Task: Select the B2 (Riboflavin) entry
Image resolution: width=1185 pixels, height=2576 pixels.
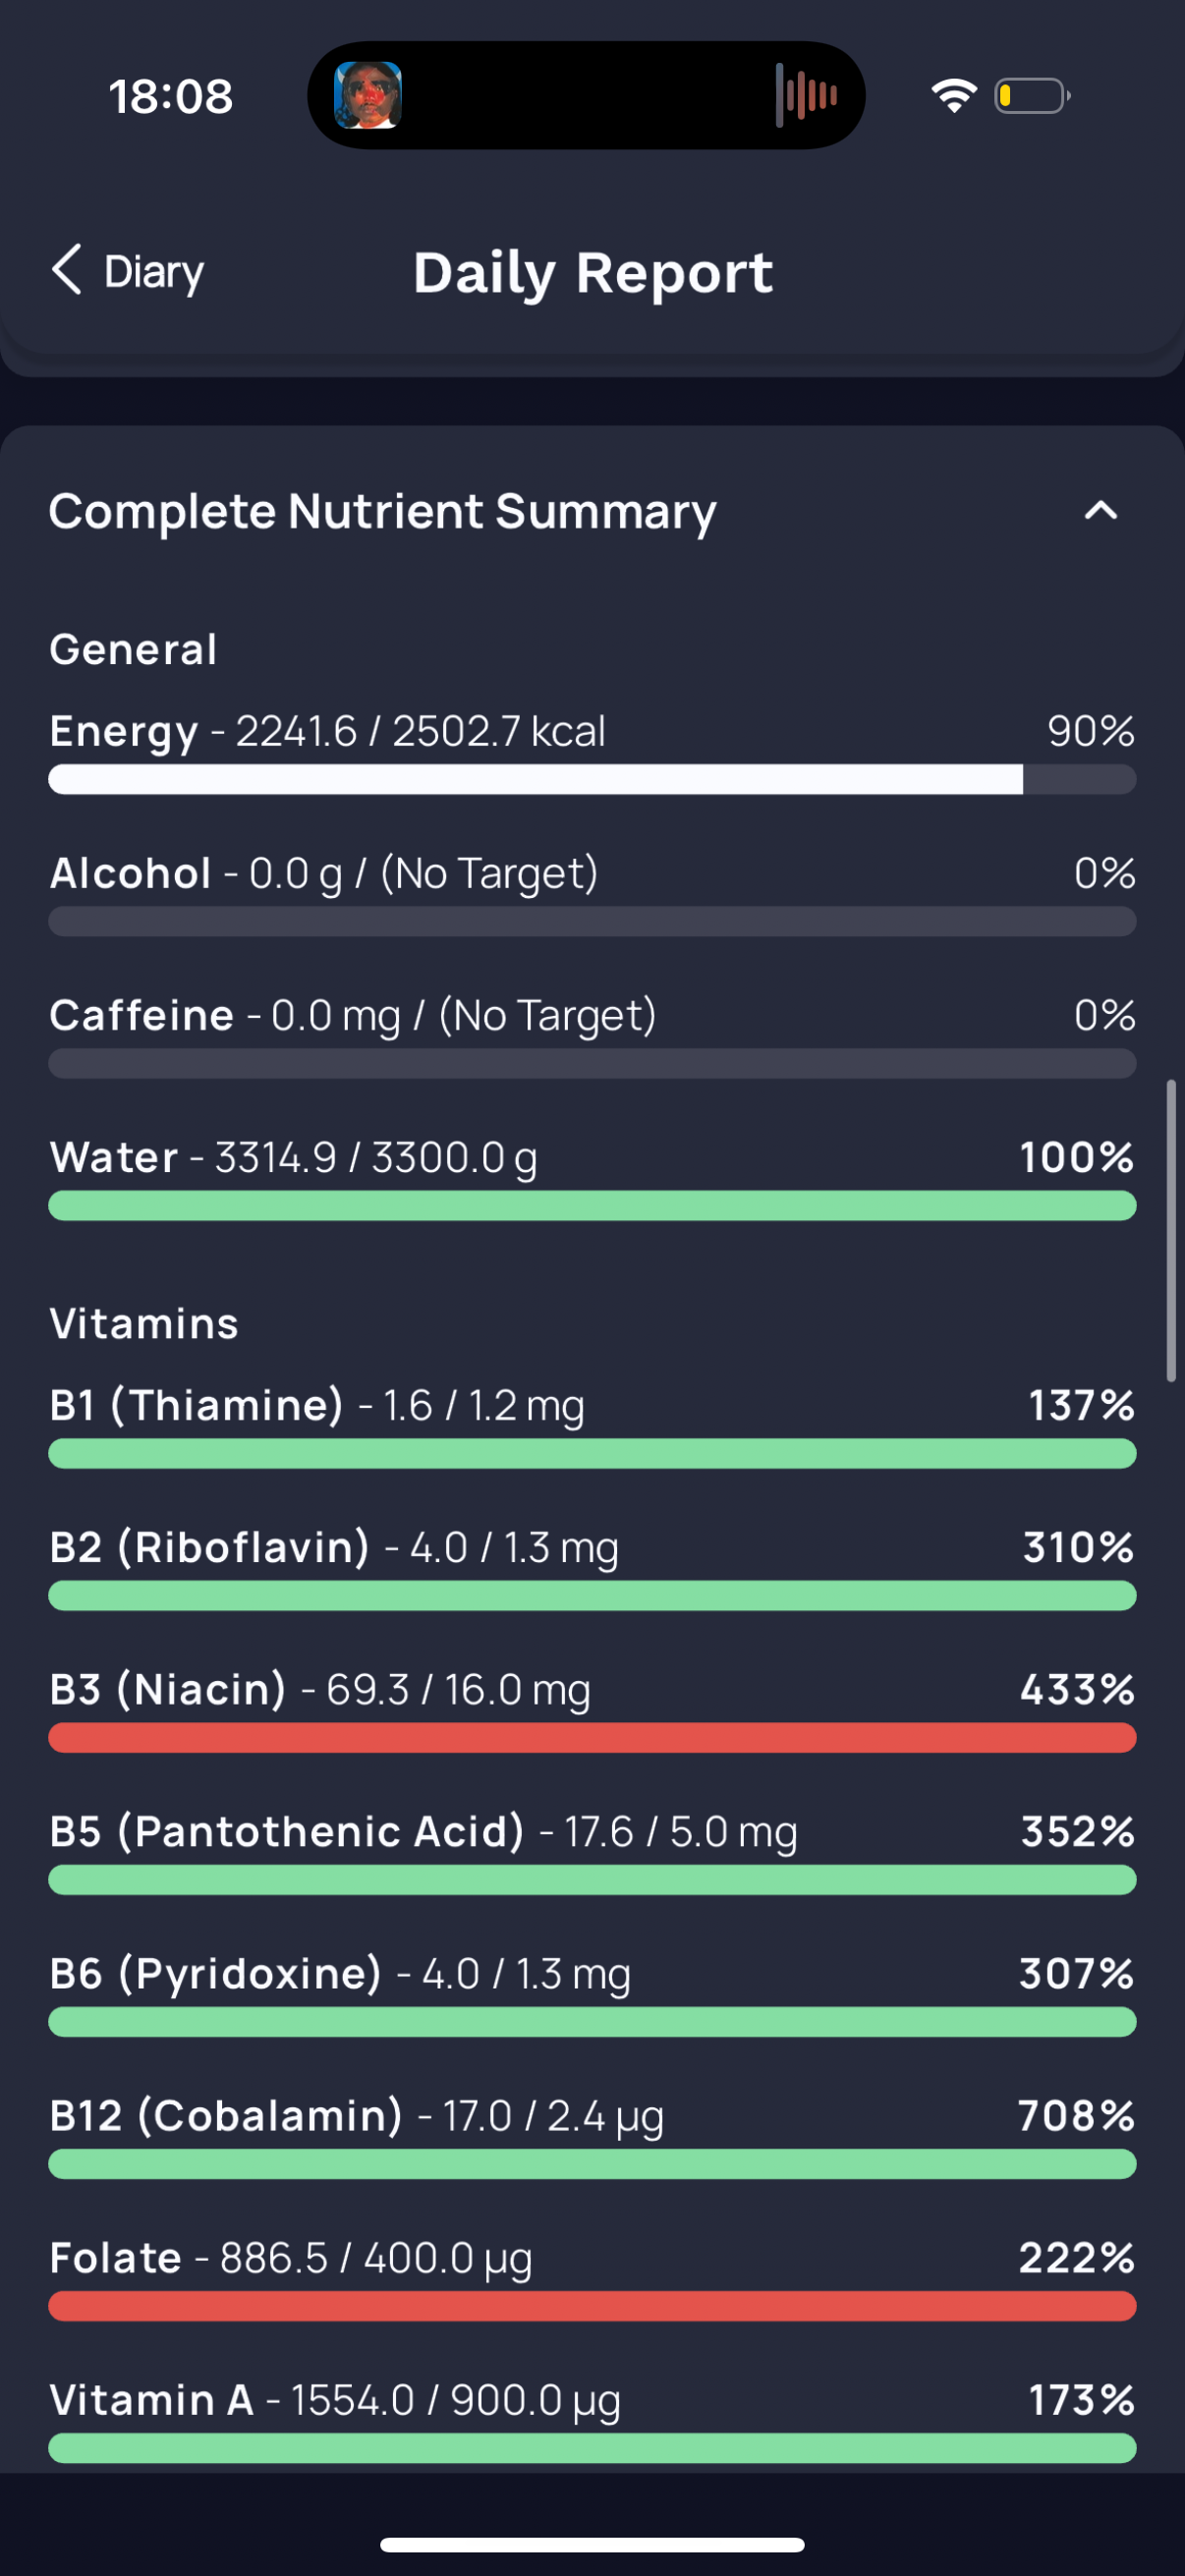Action: (x=592, y=1567)
